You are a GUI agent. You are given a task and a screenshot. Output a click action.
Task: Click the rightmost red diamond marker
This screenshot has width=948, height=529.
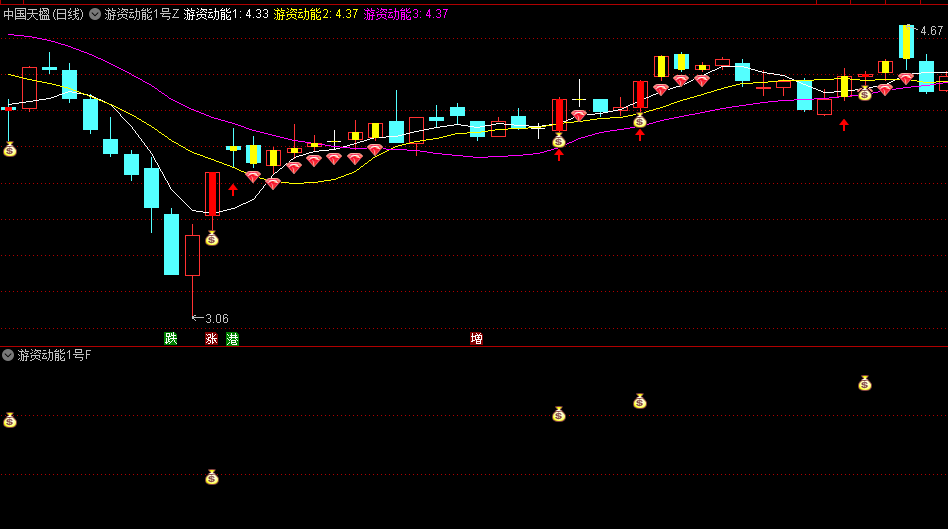pyautogui.click(x=905, y=79)
